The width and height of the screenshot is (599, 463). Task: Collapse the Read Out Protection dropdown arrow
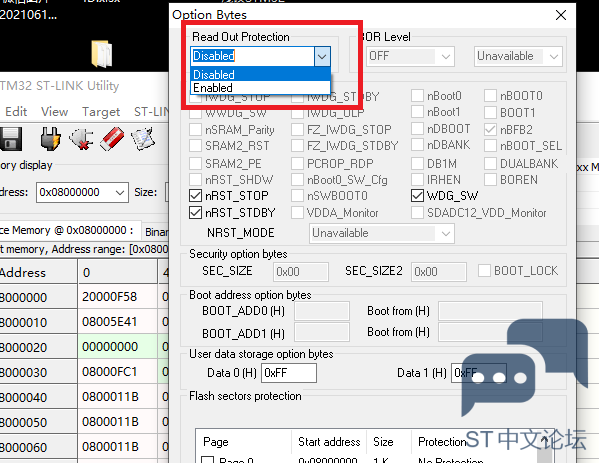point(322,57)
